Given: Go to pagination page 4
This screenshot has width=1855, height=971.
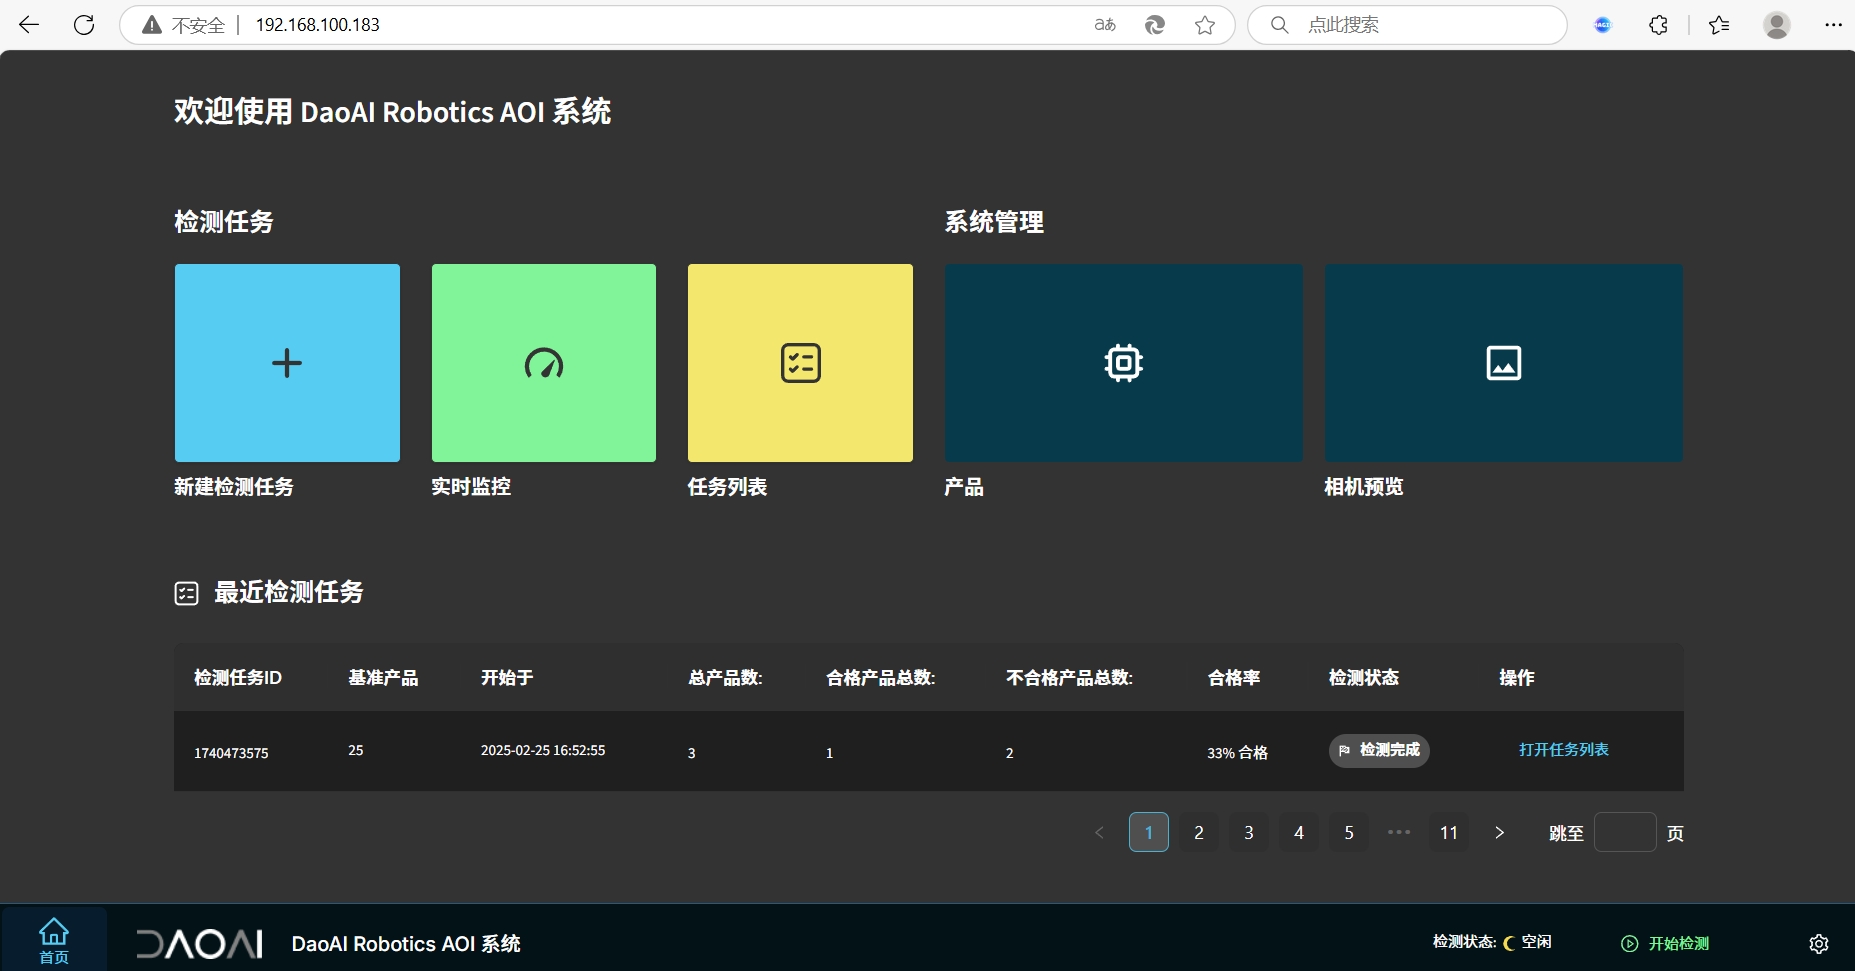Looking at the screenshot, I should coord(1299,832).
